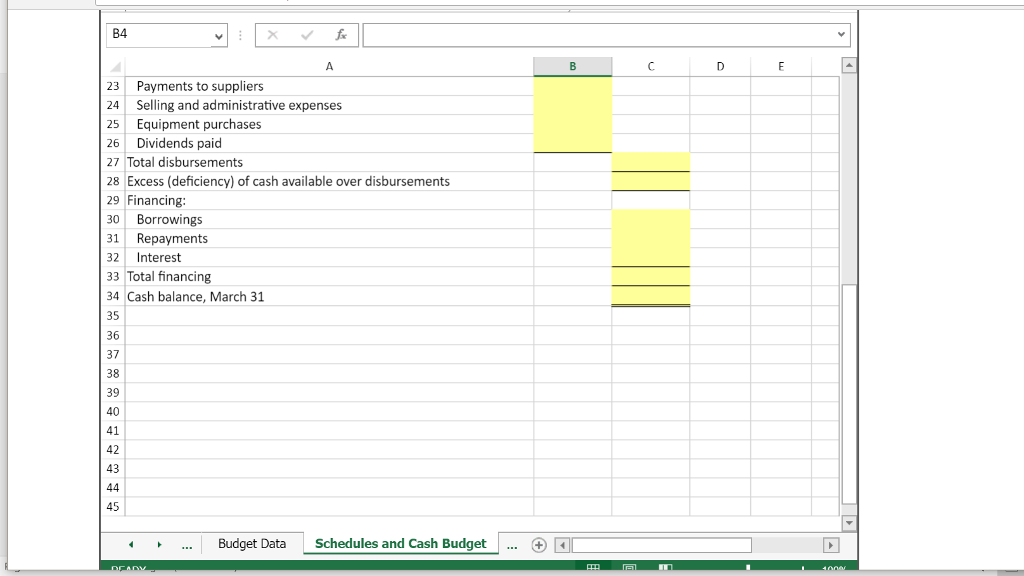
Task: Select row 34 by clicking its row header
Action: (x=112, y=296)
